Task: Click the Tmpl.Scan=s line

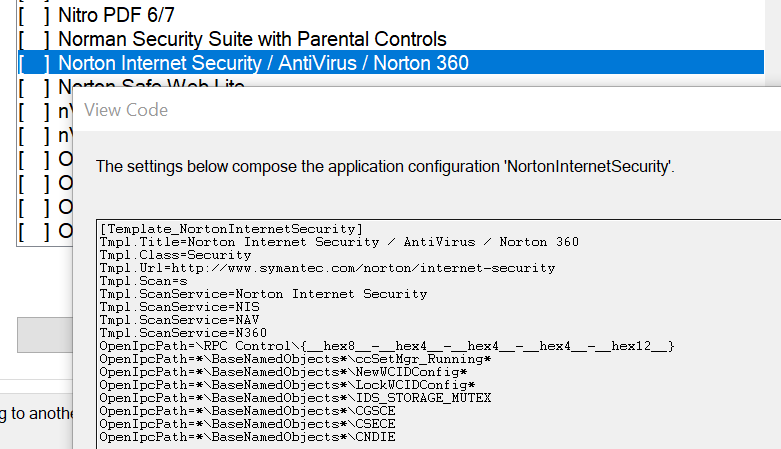Action: click(143, 281)
